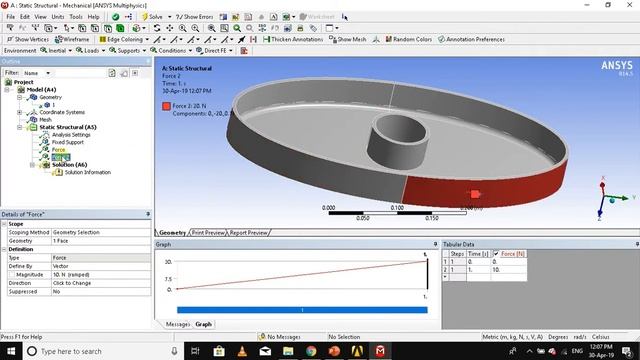Click 'Click to Change' direction field

point(101,283)
